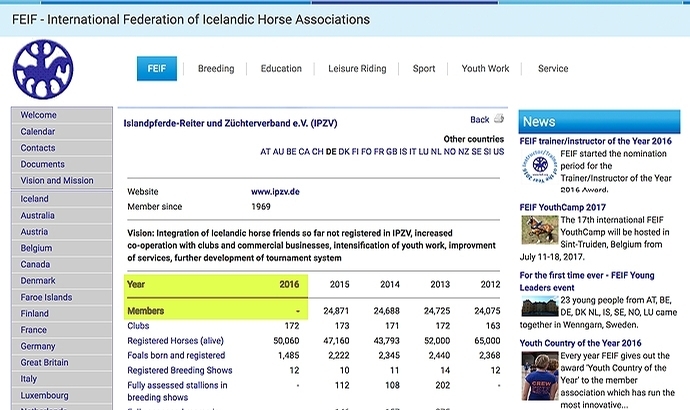Open FEIF YouthCamp 2017 news item
690x410 pixels.
[x=562, y=207]
